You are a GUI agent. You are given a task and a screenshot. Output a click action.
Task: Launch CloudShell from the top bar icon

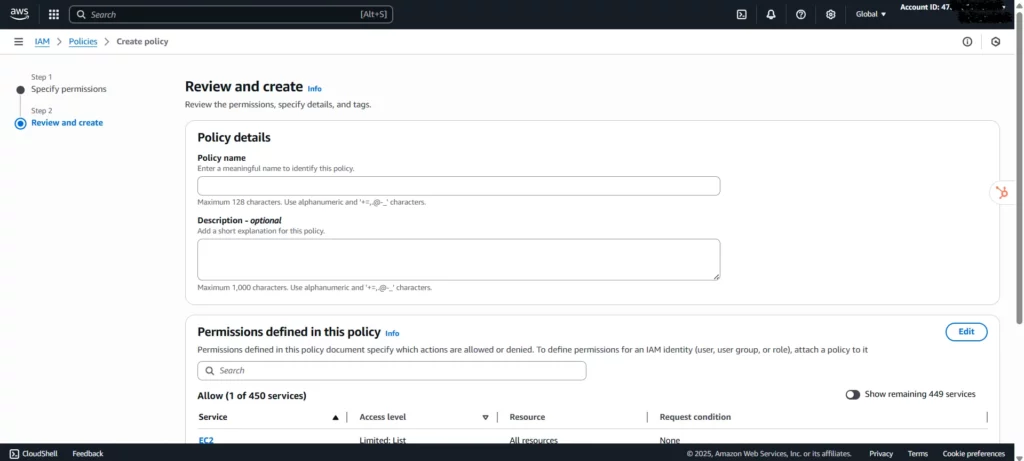(741, 14)
